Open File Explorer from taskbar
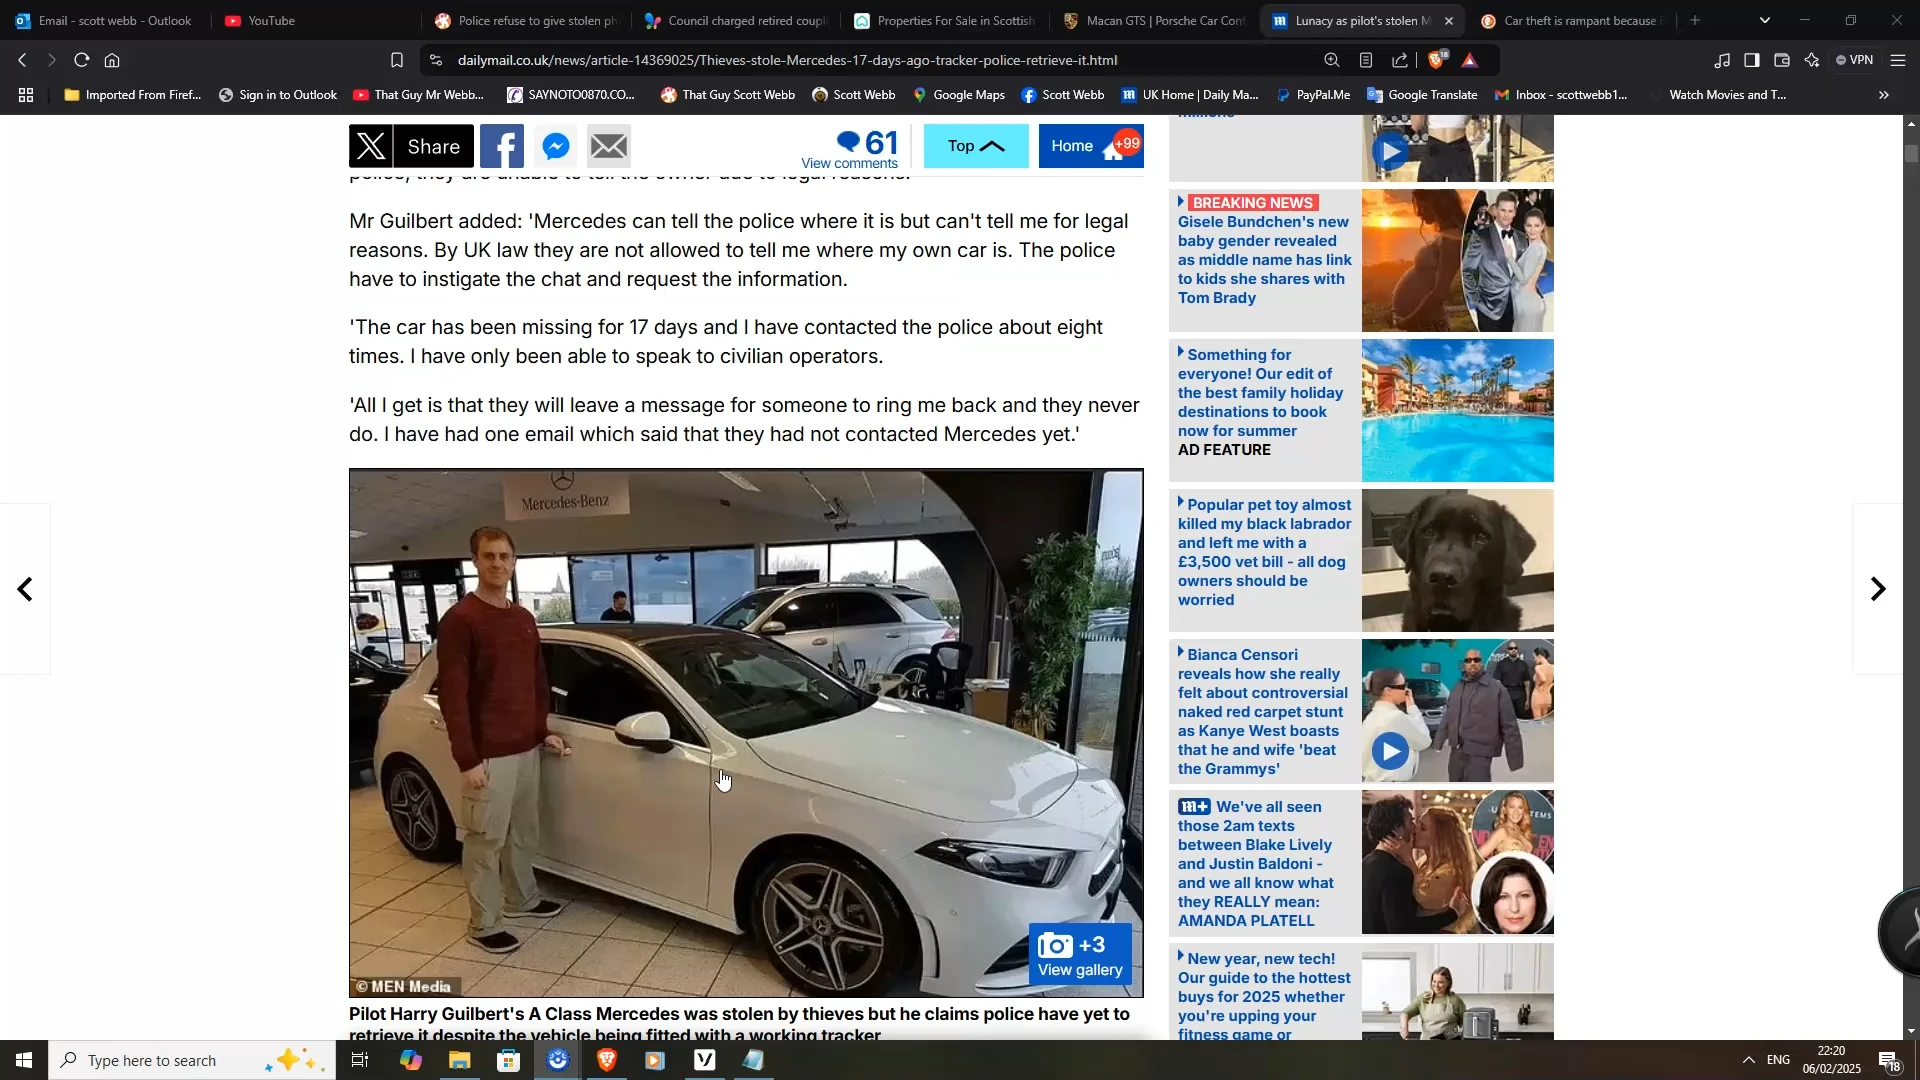Screen dimensions: 1920x1080 (459, 1060)
